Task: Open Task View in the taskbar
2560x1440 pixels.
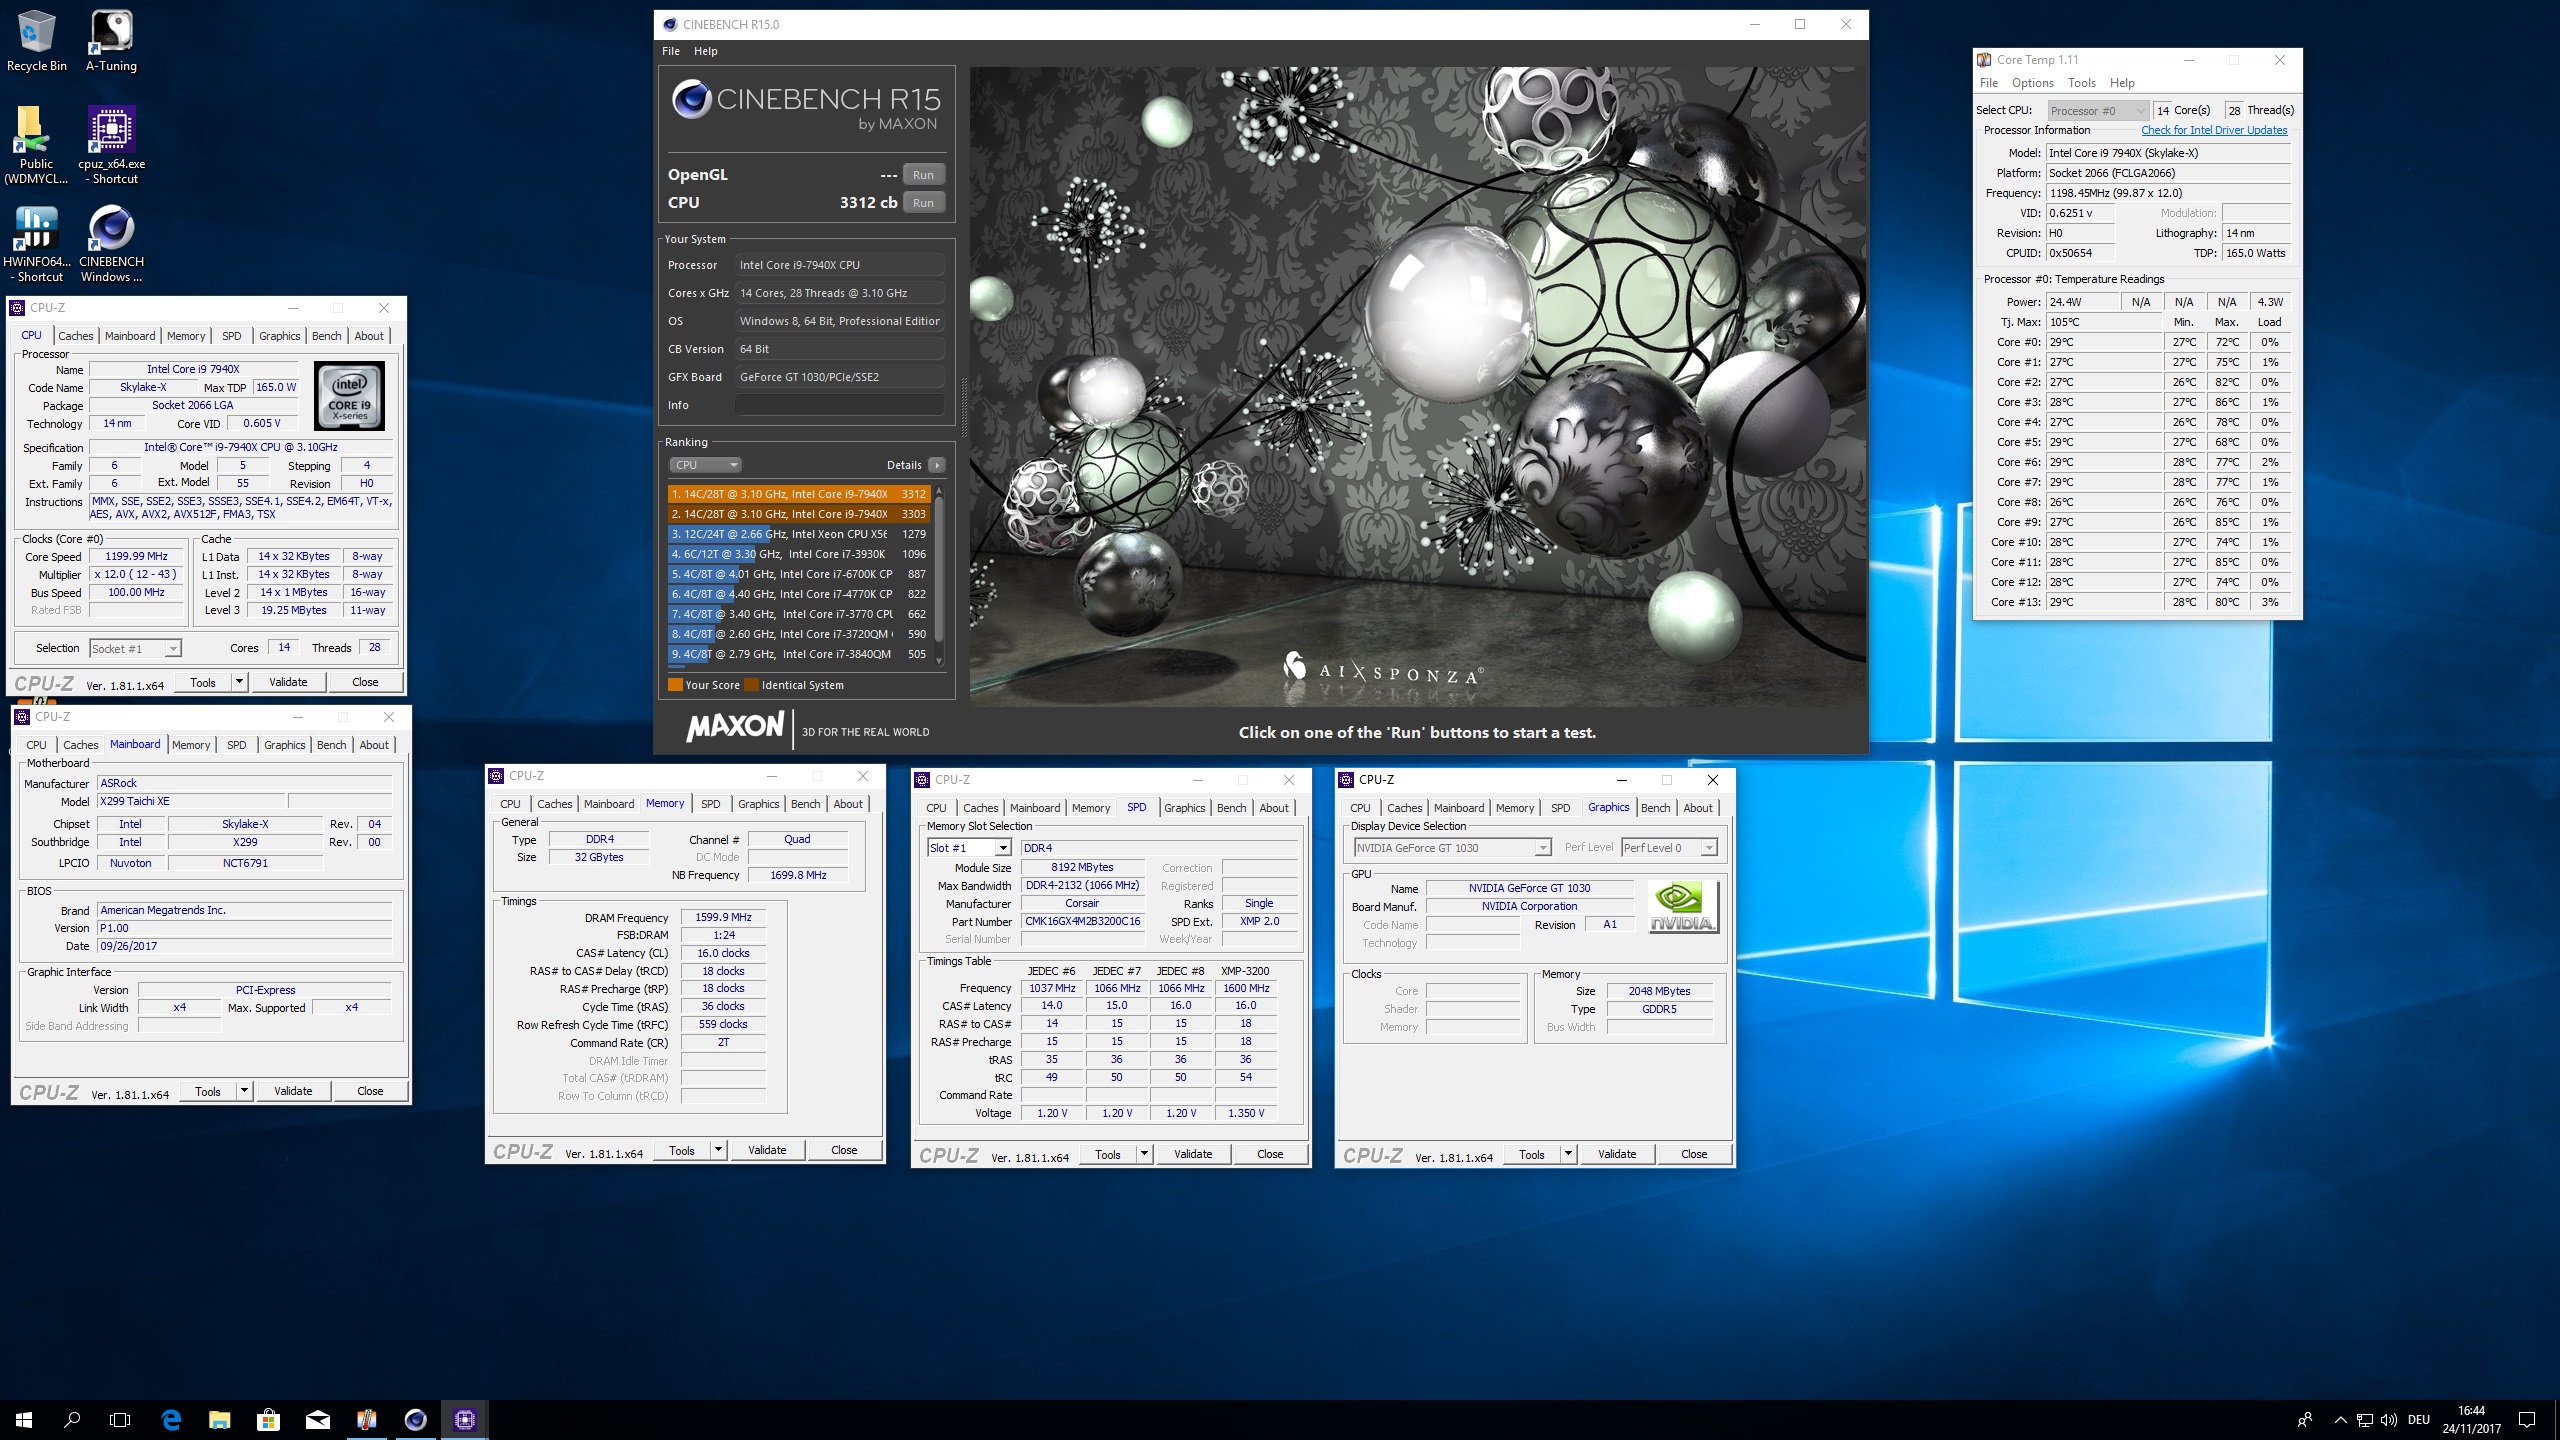Action: 120,1419
